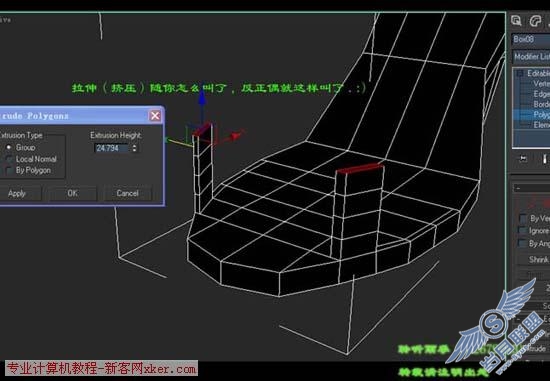The image size is (550, 381).
Task: Click the red selected polygon on armrest
Action: click(x=359, y=168)
